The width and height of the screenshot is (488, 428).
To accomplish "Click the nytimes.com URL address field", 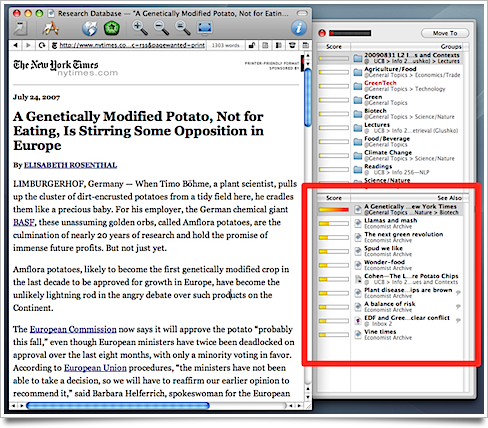I will tap(132, 45).
